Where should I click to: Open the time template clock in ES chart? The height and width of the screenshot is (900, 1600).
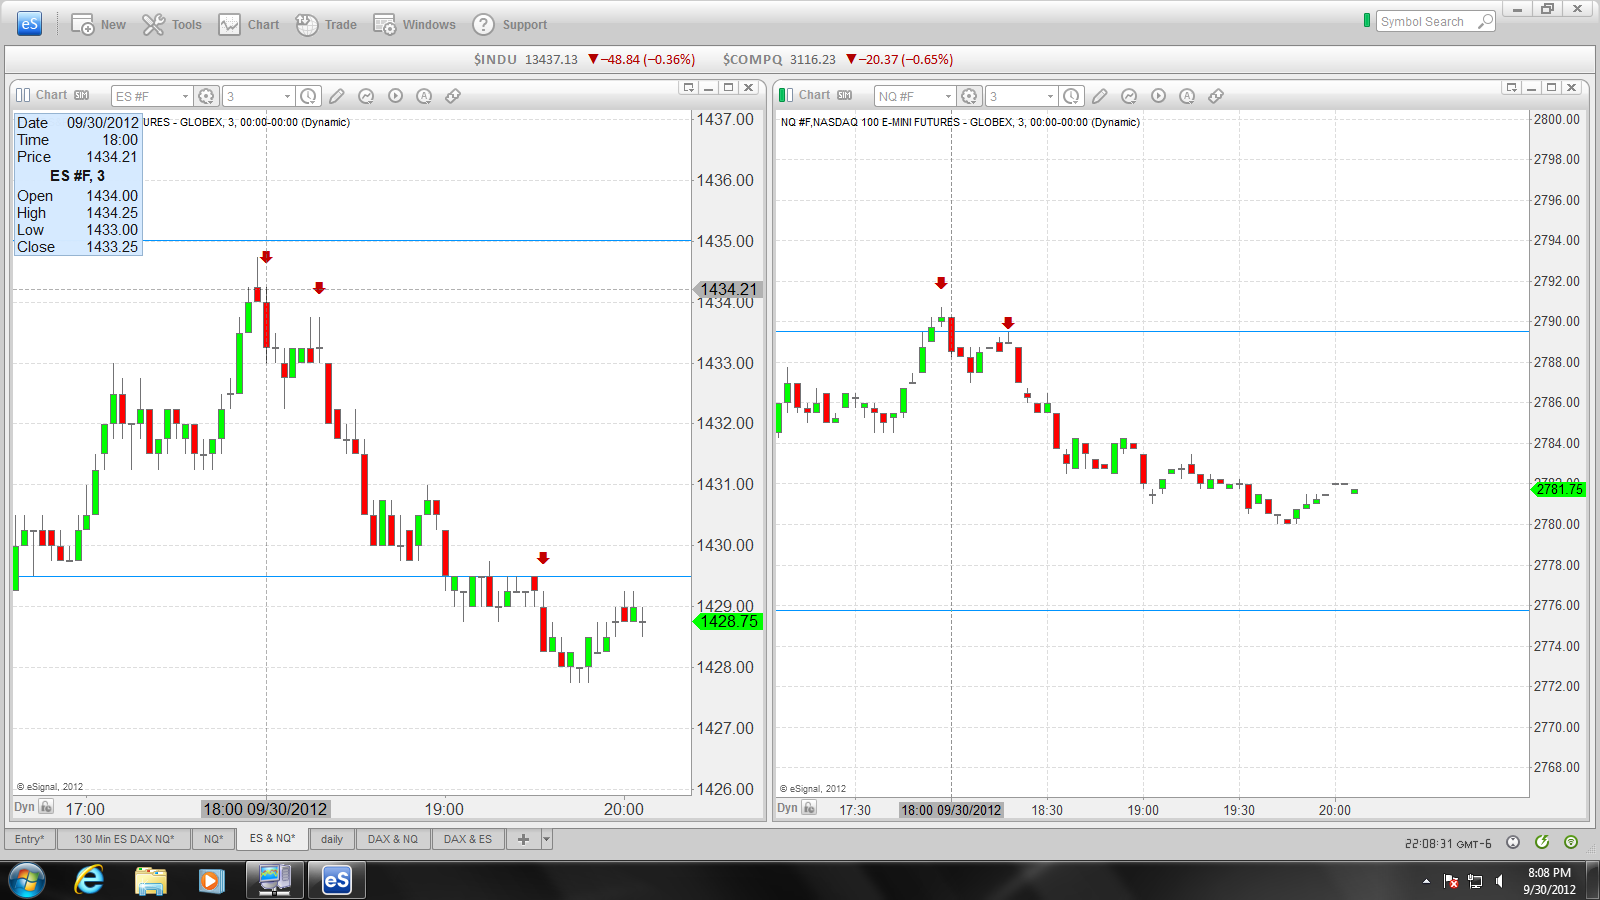tap(309, 96)
